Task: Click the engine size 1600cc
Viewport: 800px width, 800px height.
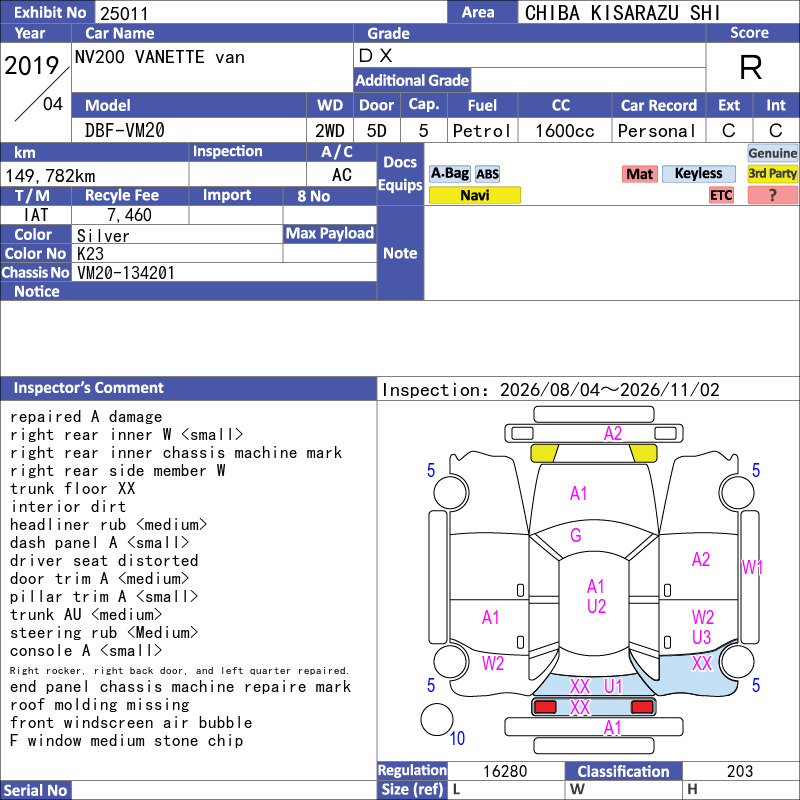Action: (x=564, y=131)
